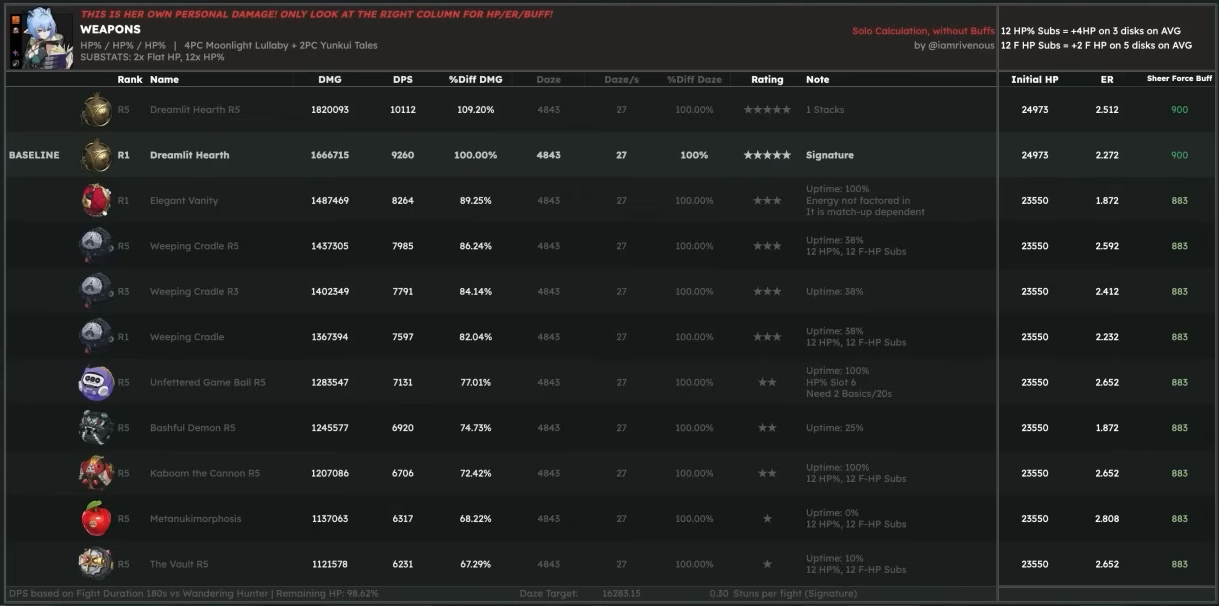This screenshot has width=1219, height=606.
Task: Click the DMG value 1820093
Action: tap(330, 109)
